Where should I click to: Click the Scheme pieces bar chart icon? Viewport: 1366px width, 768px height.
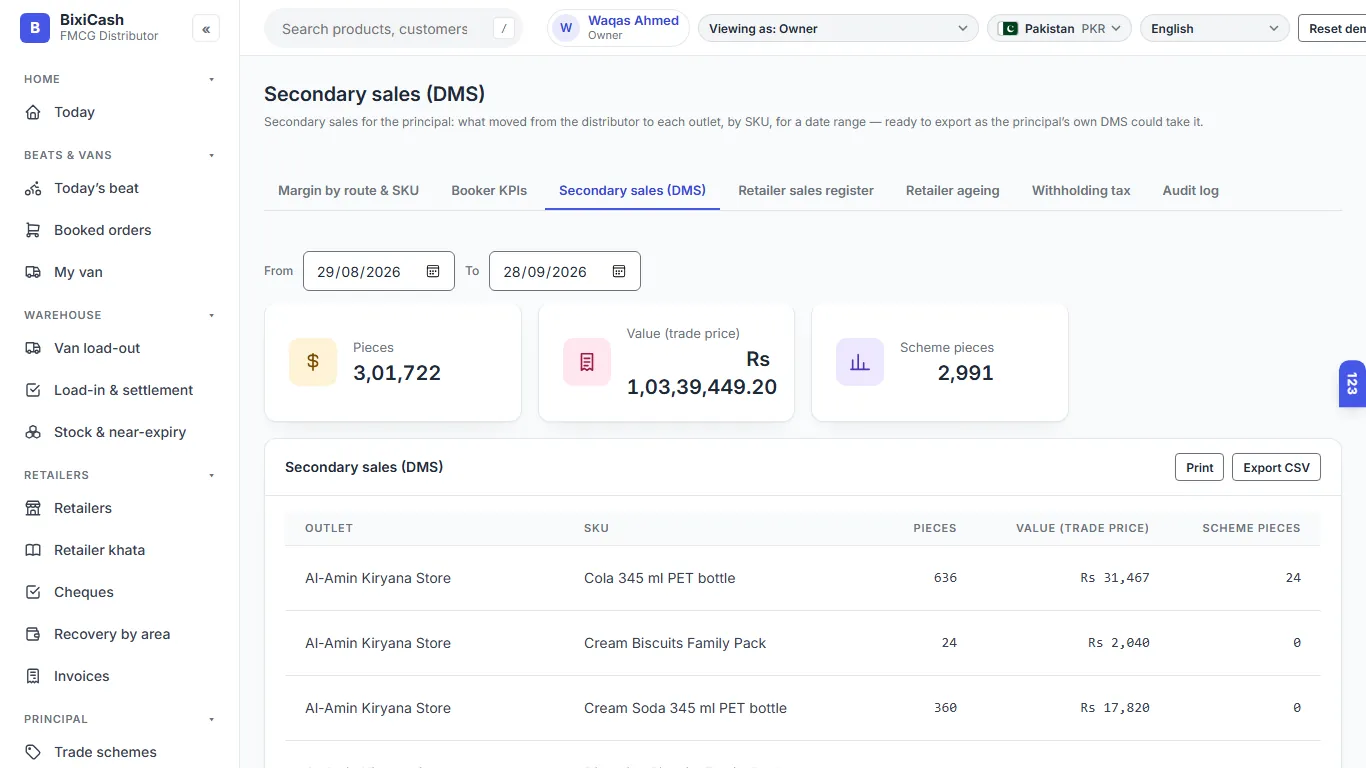860,362
